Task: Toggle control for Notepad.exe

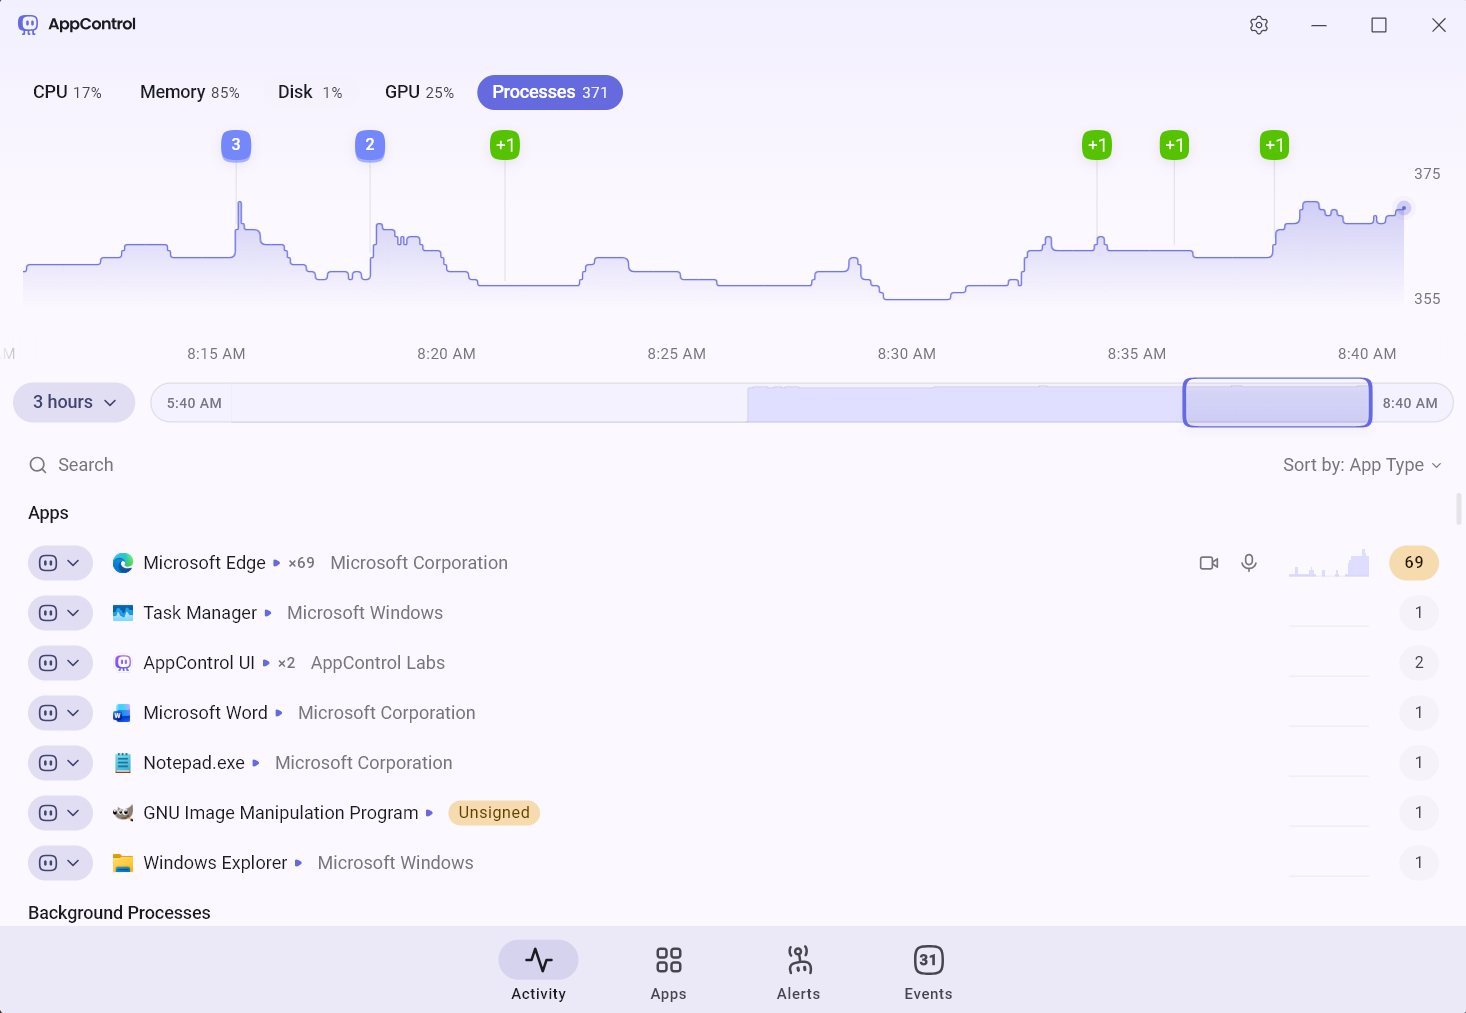Action: click(x=48, y=763)
